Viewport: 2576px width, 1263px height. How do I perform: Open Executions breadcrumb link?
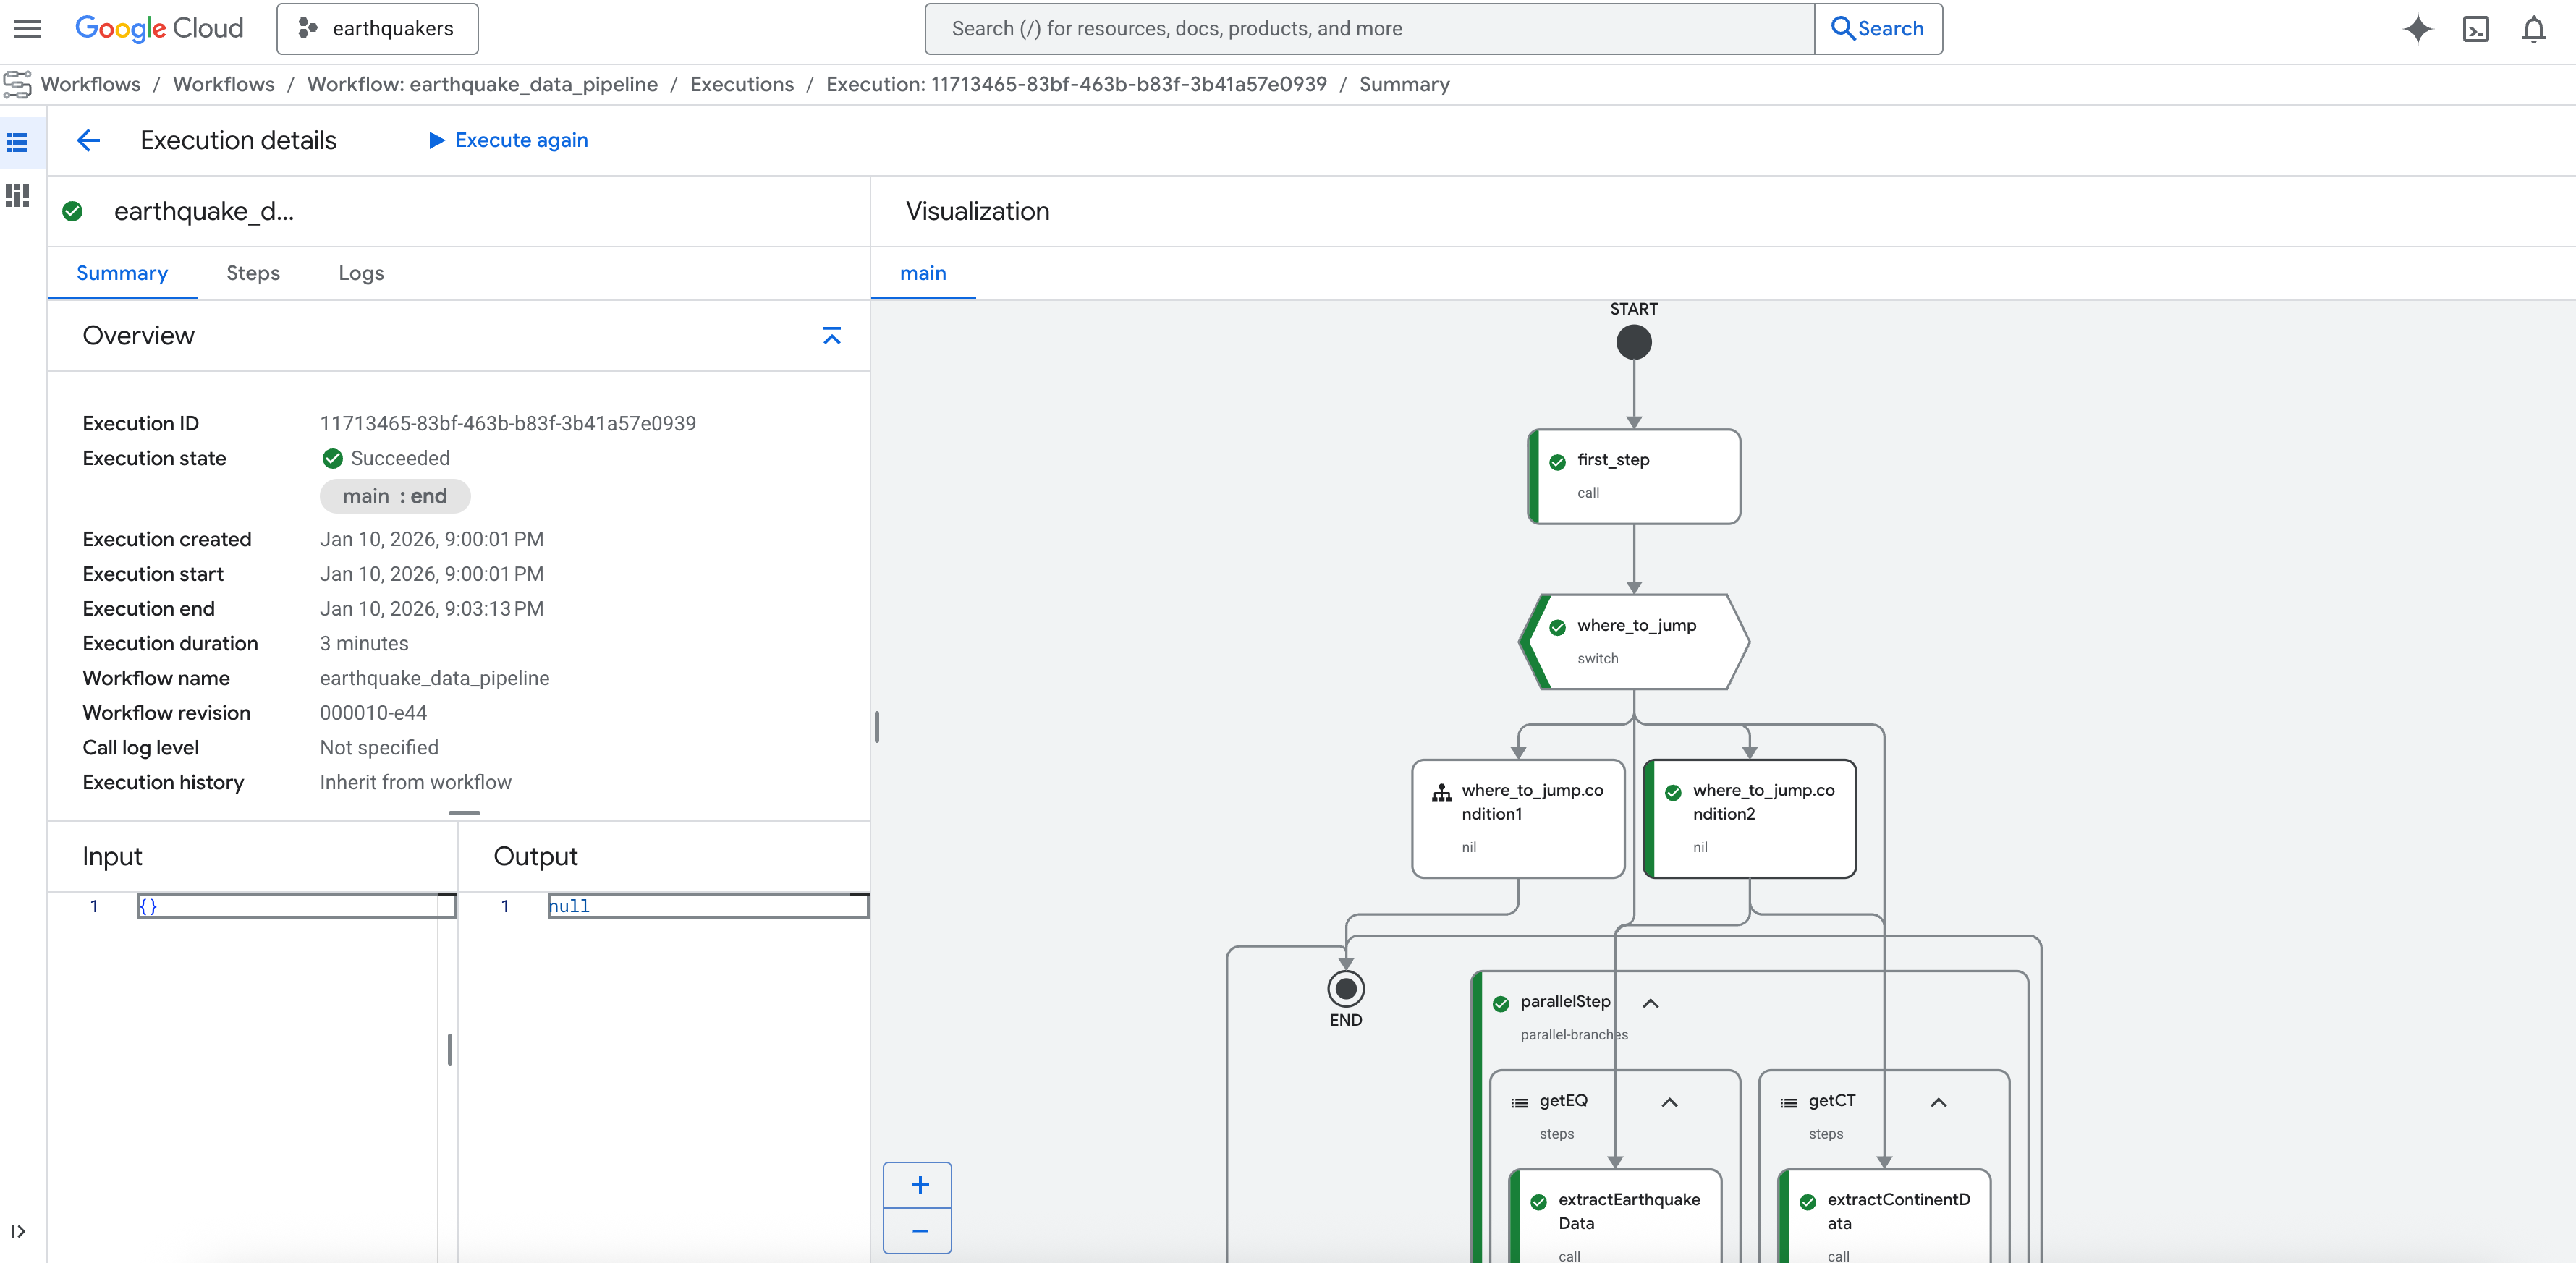[741, 84]
